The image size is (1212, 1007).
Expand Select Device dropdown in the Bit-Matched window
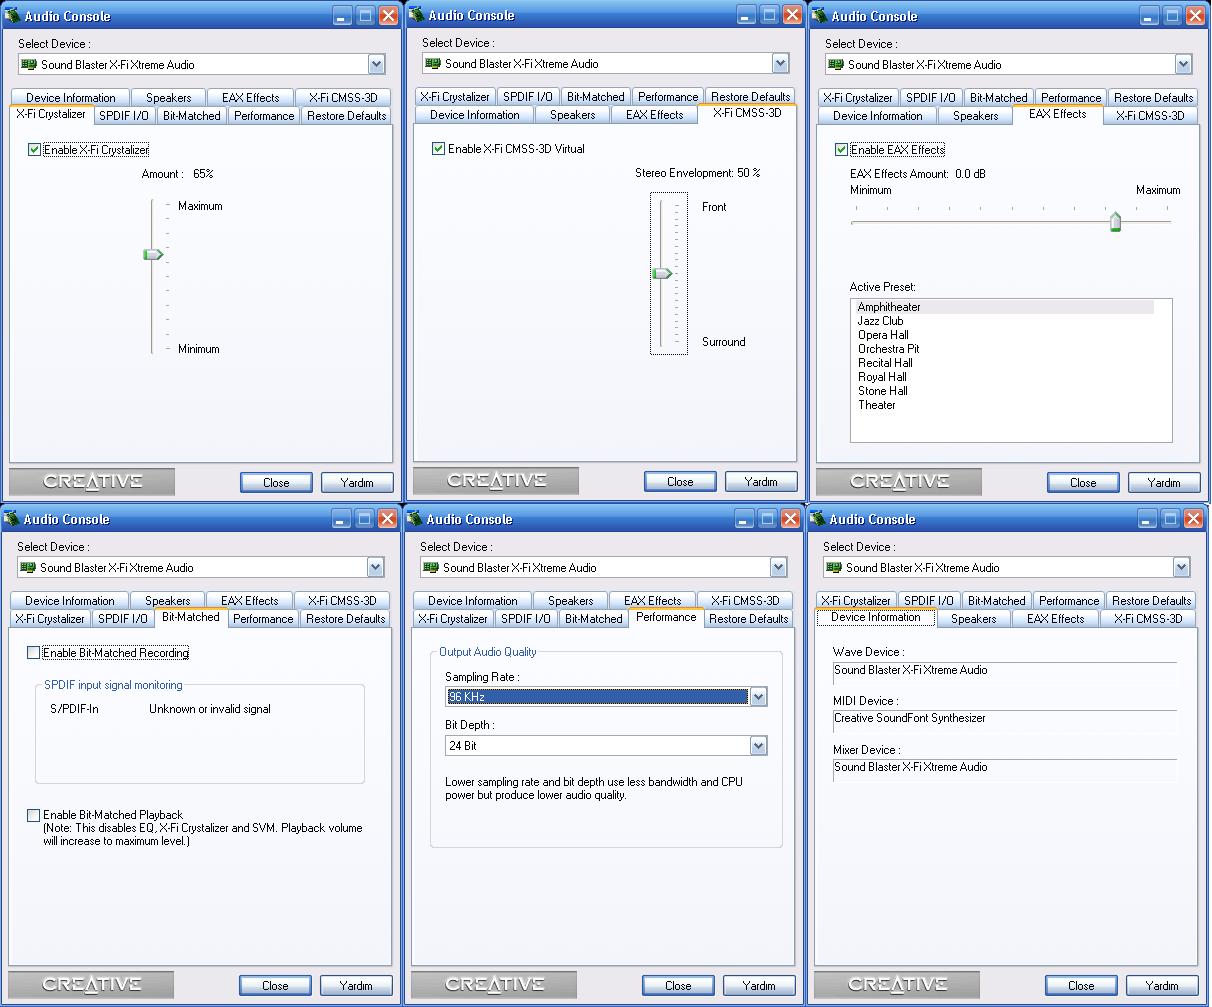(375, 568)
